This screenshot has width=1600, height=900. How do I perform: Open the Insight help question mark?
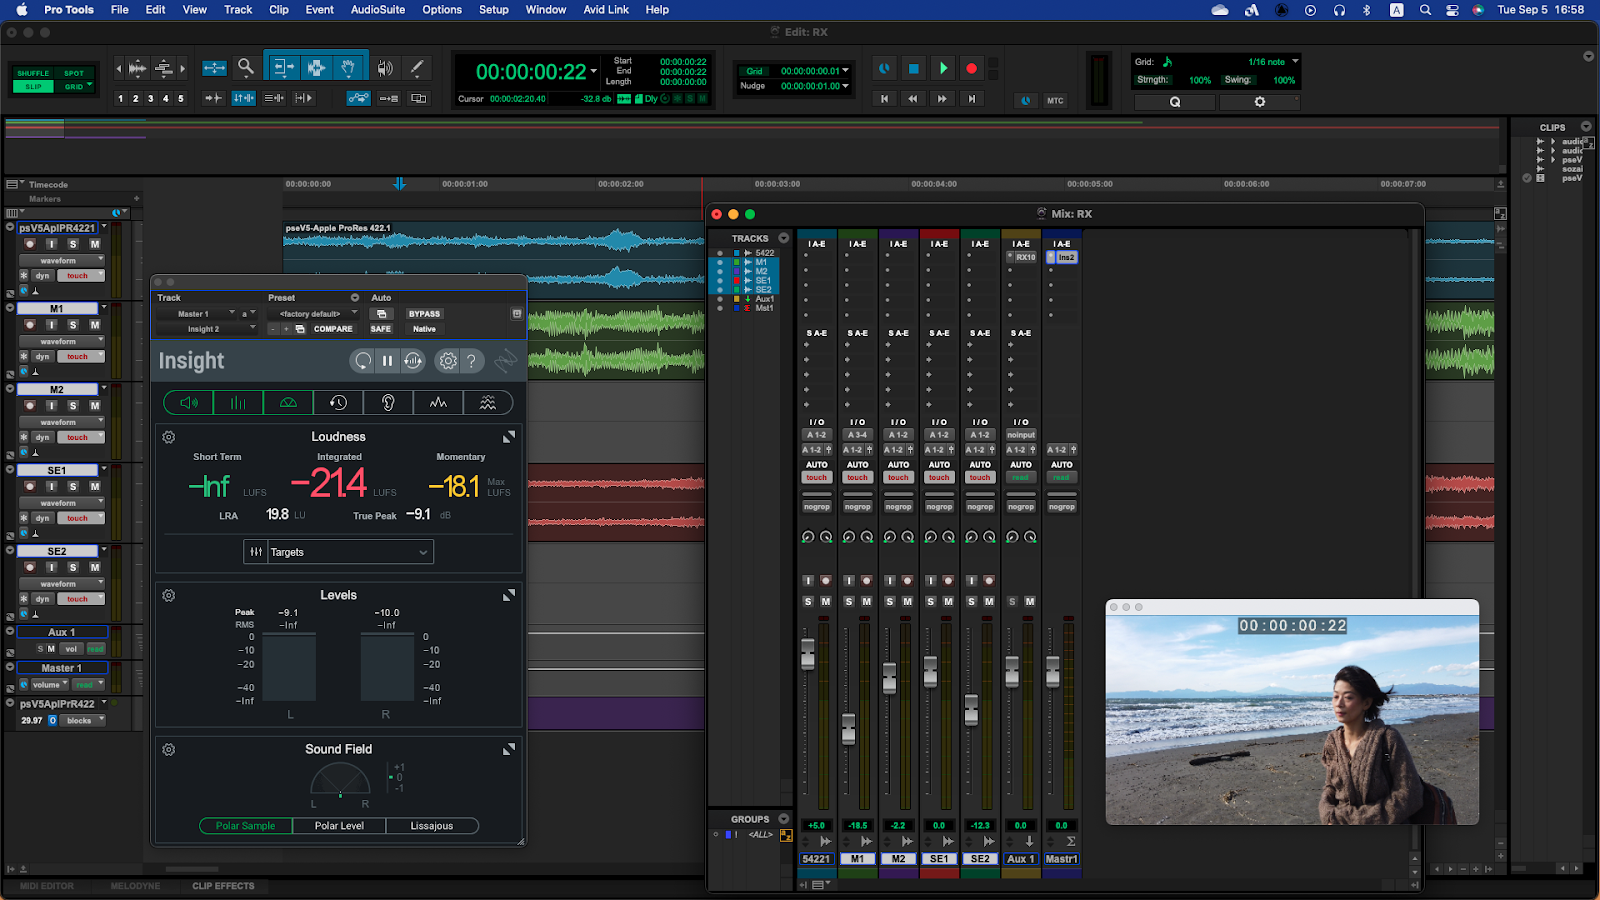click(x=472, y=361)
